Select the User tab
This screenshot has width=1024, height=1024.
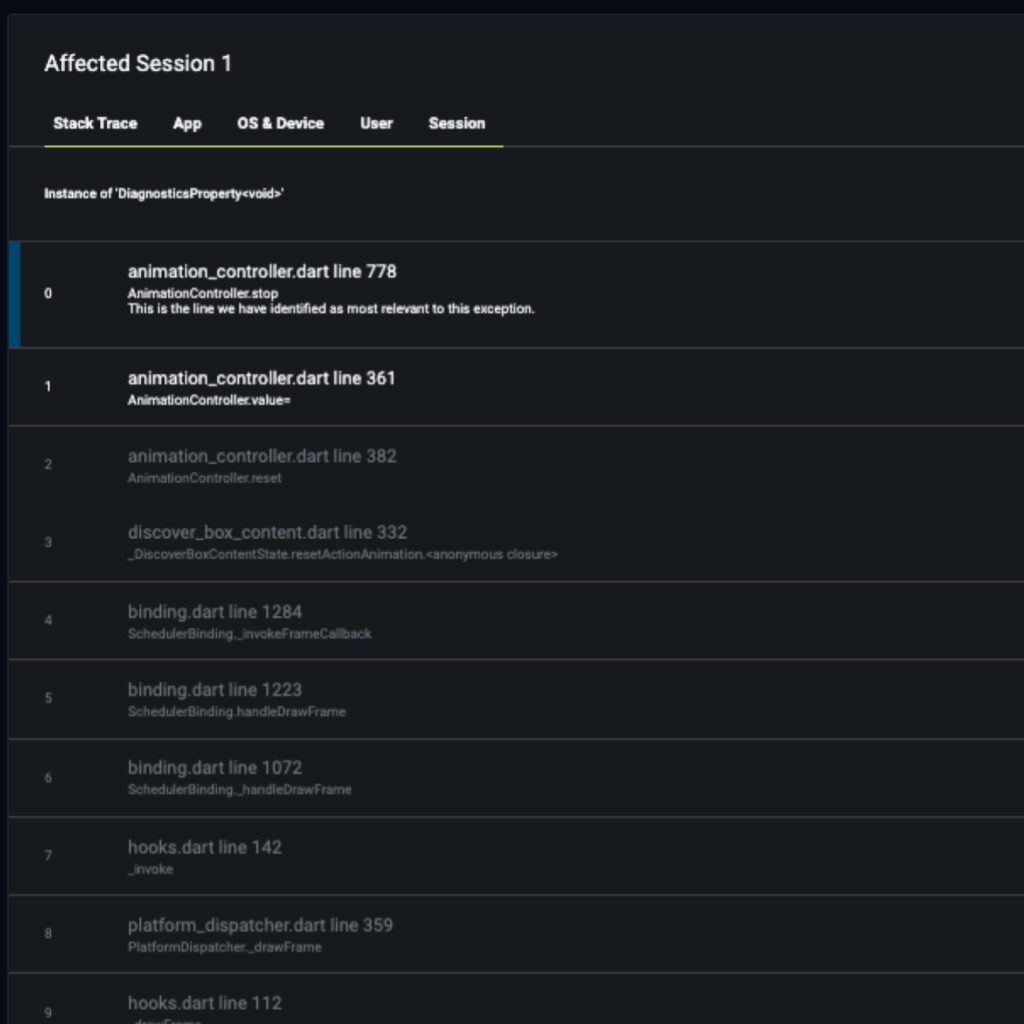tap(375, 123)
